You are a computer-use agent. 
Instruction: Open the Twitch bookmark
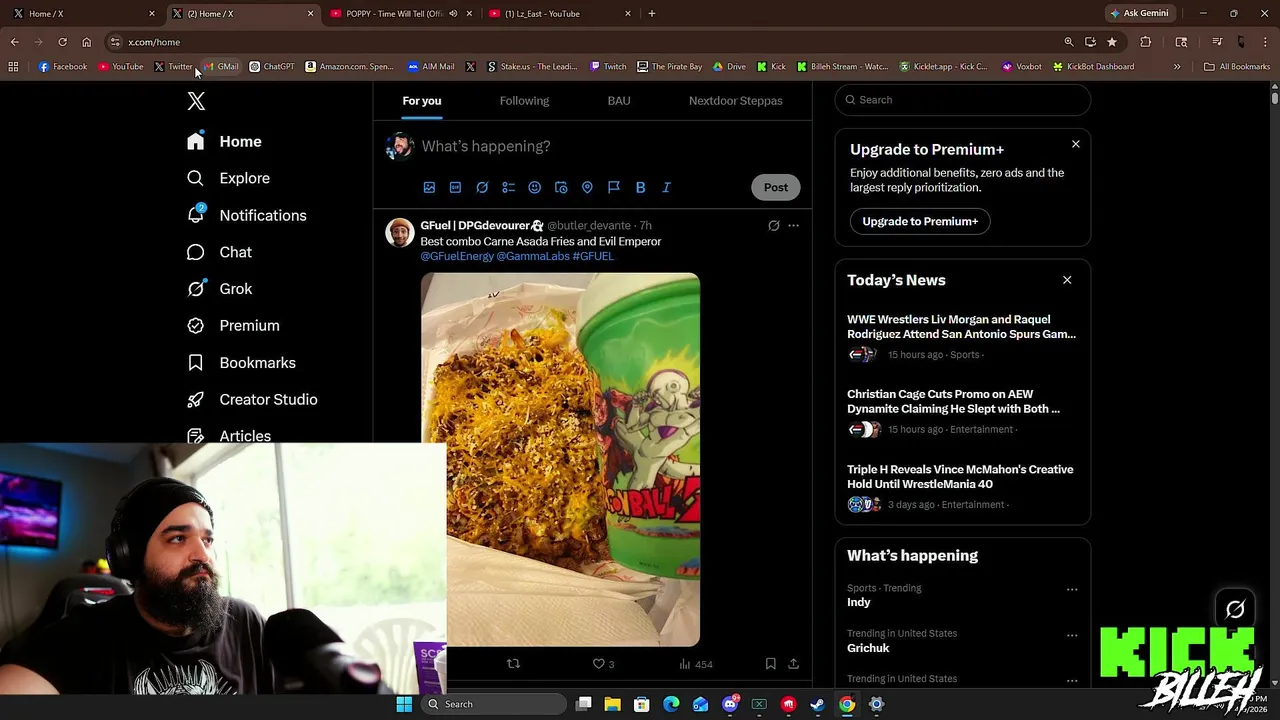[608, 67]
